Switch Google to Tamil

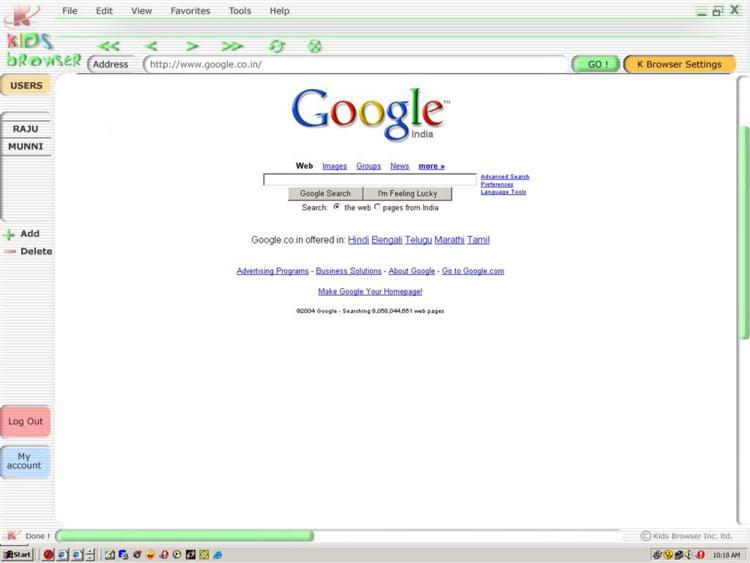[478, 240]
